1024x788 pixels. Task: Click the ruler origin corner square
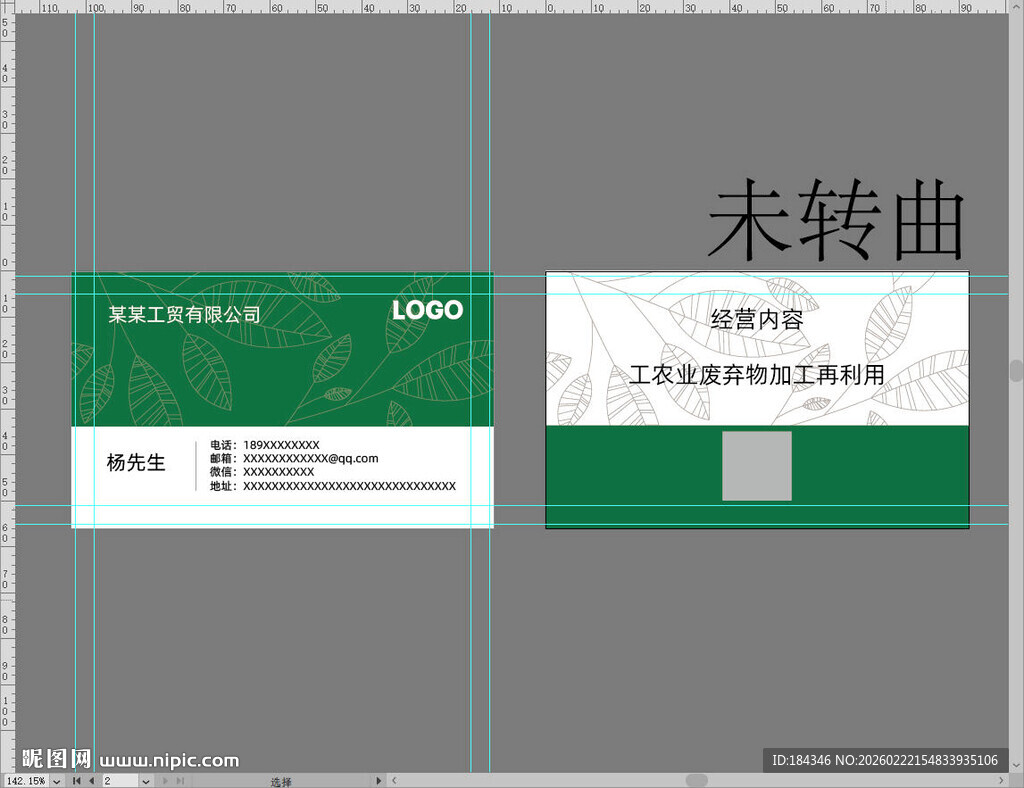click(6, 6)
